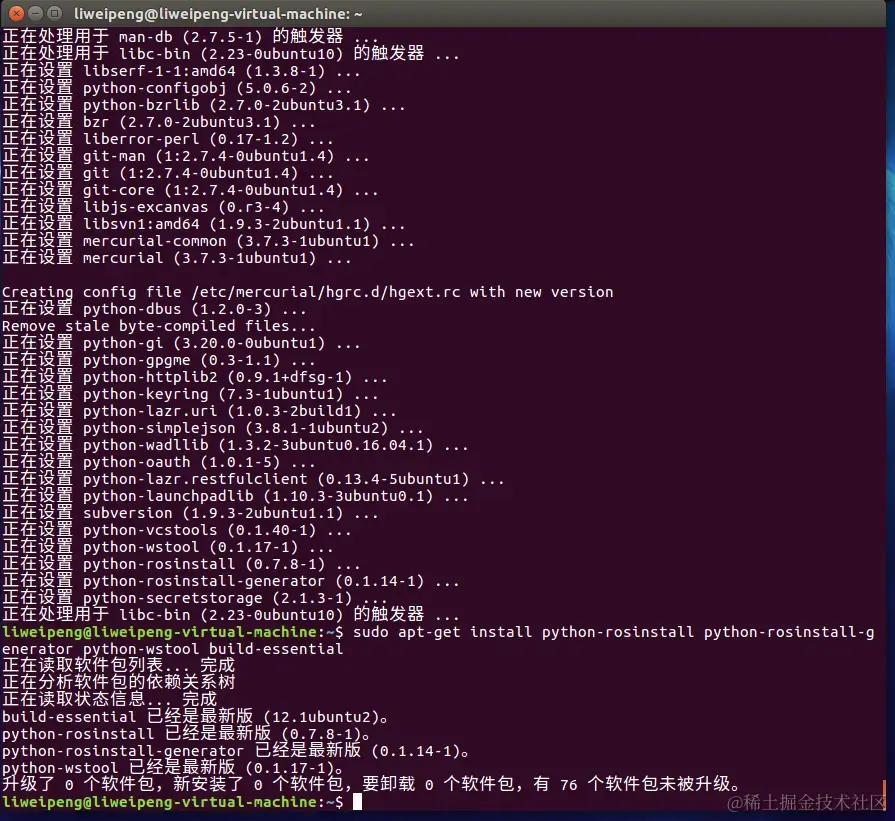This screenshot has height=821, width=895.
Task: Click the line 正在分析软件包的依赖关系树
Action: [x=118, y=682]
